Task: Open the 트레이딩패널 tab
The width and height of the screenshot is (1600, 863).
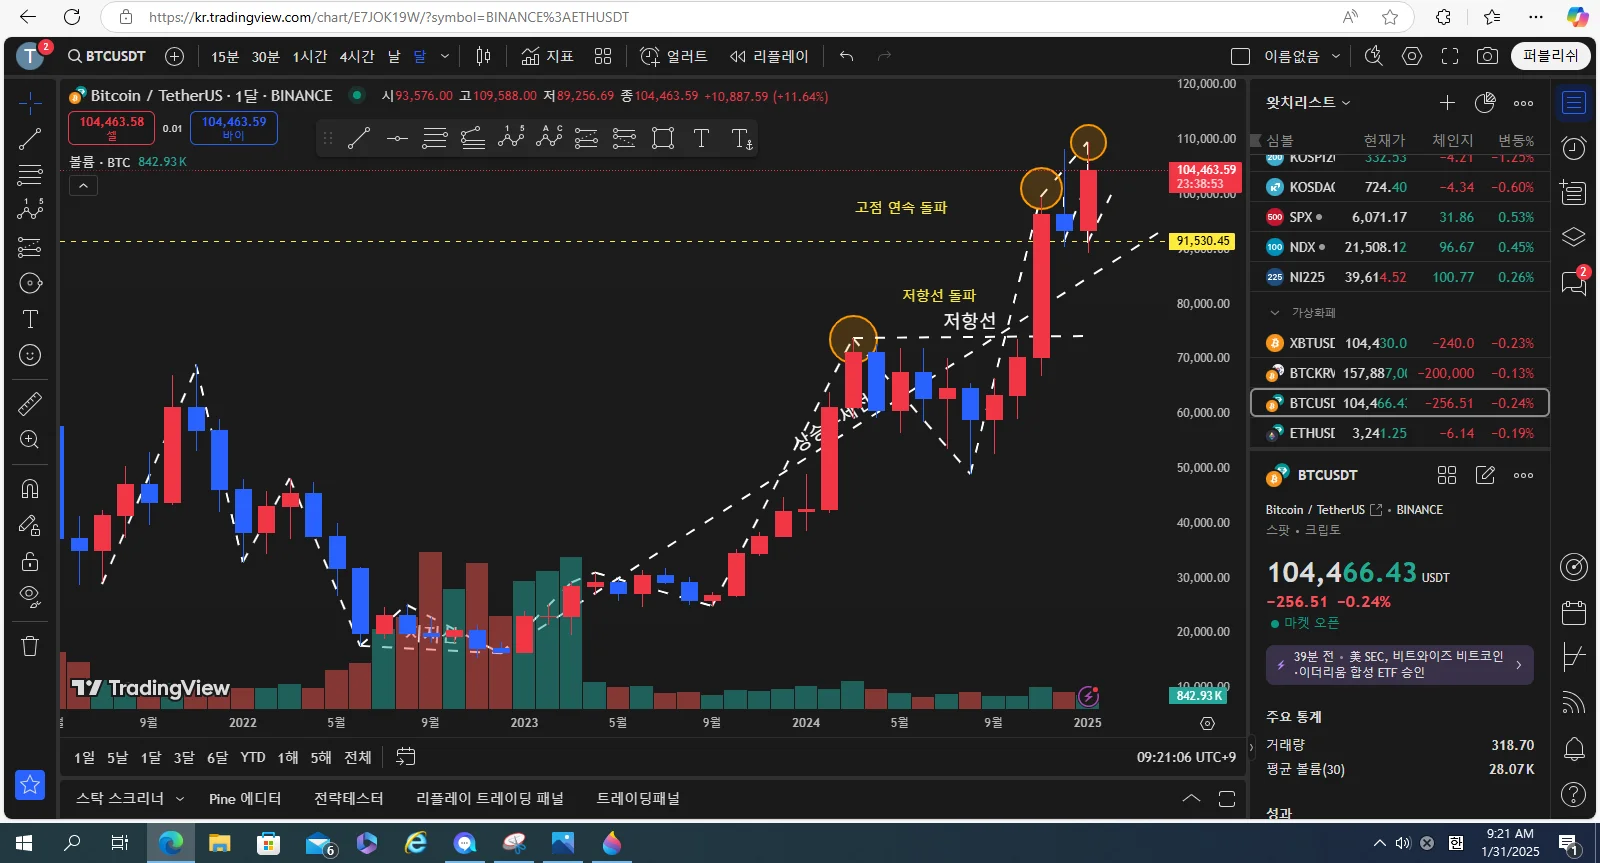Action: [638, 798]
